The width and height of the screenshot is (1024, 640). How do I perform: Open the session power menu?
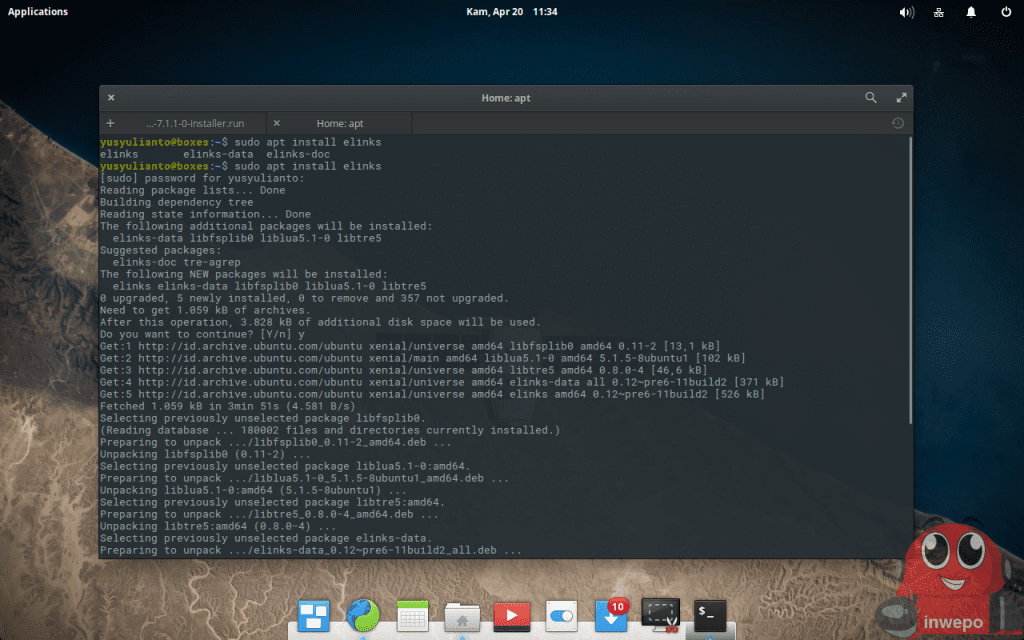[x=1005, y=12]
